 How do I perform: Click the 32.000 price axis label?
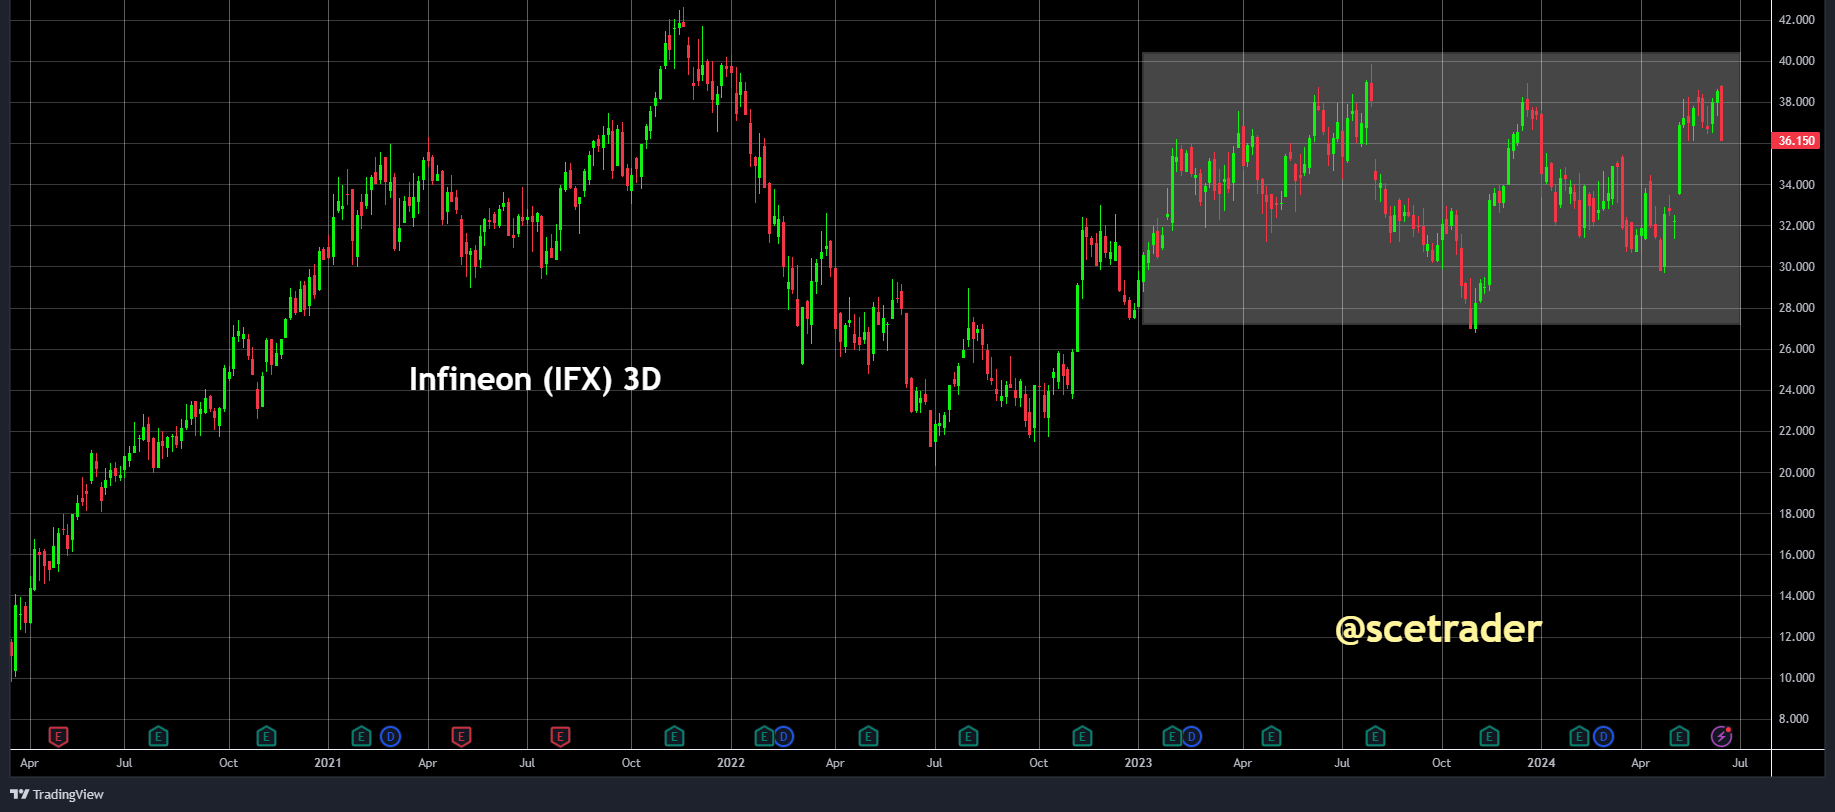click(x=1796, y=226)
